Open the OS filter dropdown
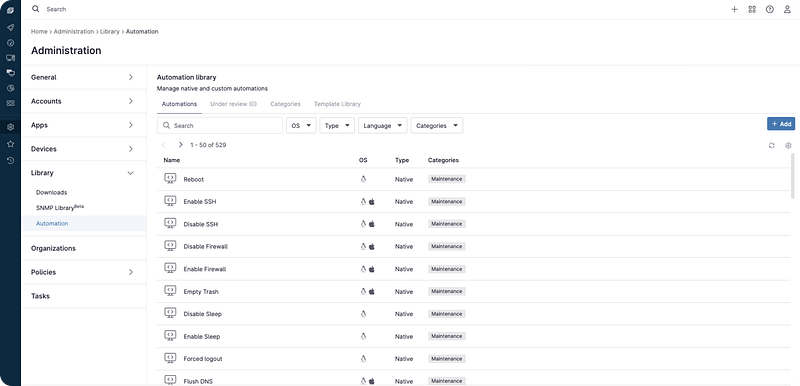The image size is (800, 386). (x=302, y=125)
